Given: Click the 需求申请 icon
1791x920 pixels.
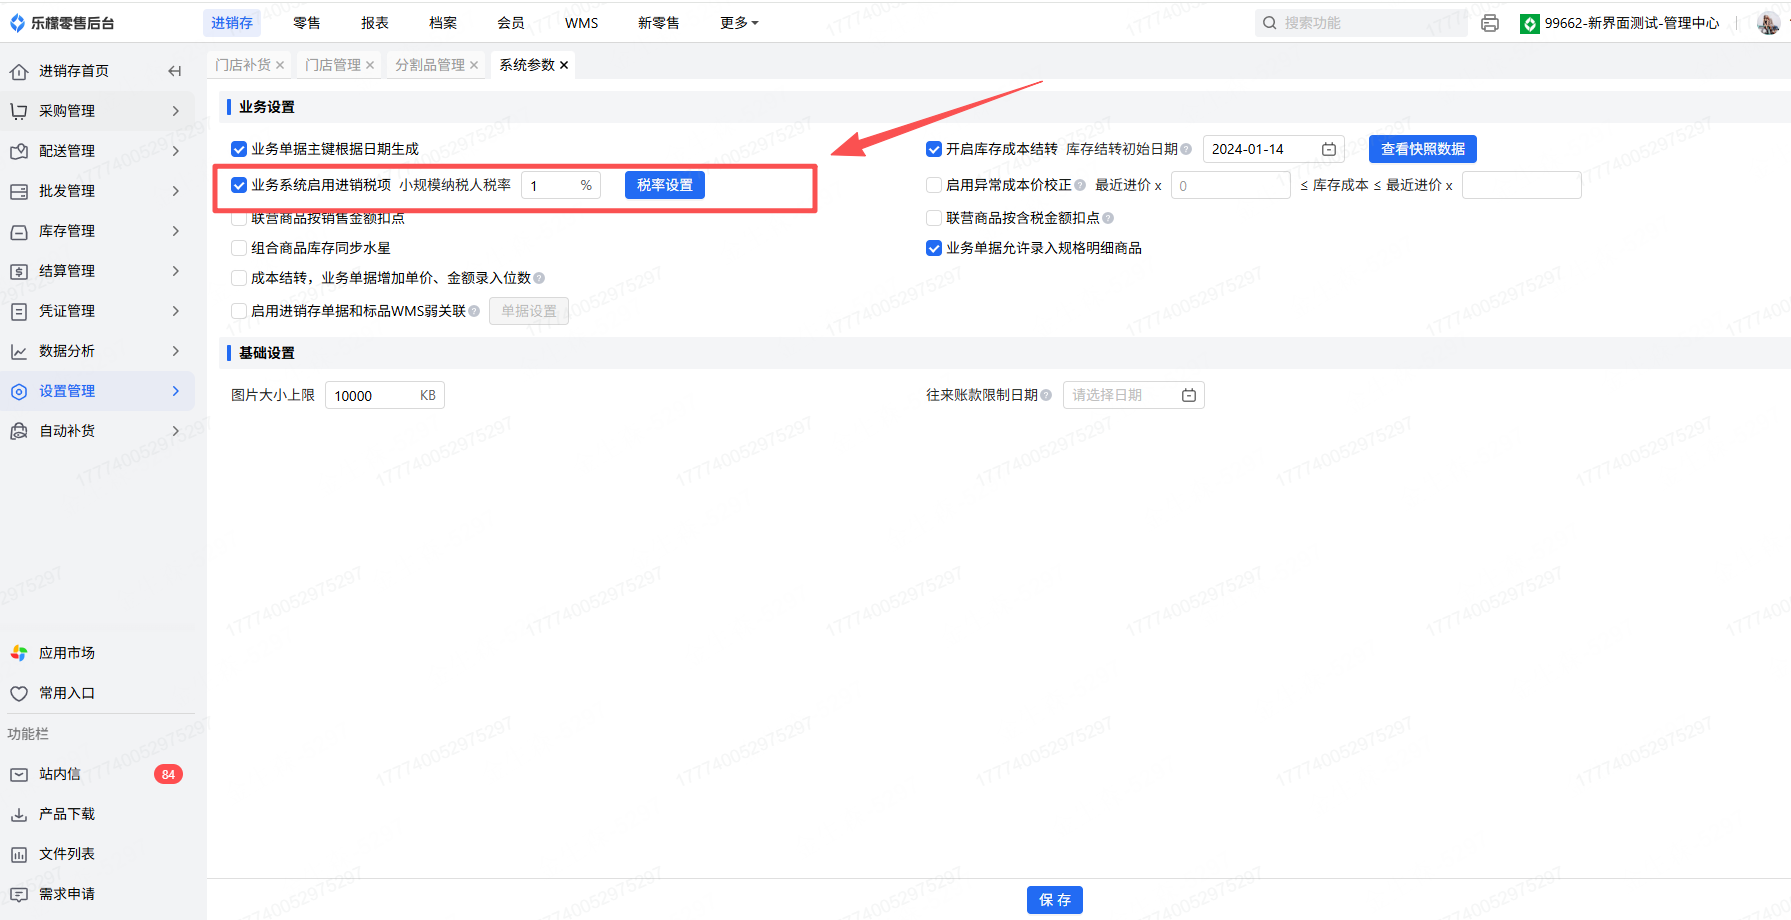Looking at the screenshot, I should (19, 894).
